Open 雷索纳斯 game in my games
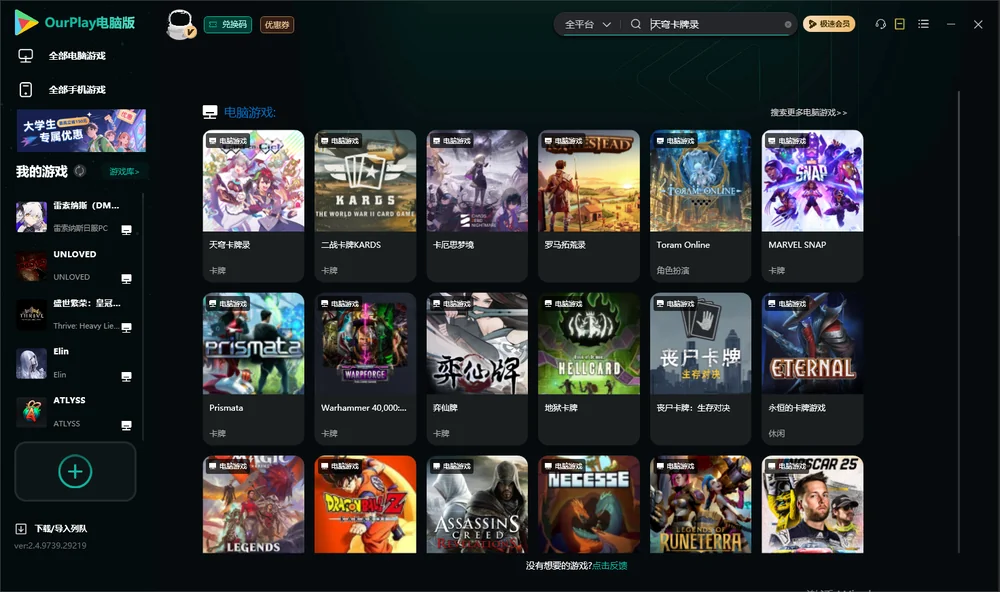The image size is (1000, 592). [x=75, y=217]
